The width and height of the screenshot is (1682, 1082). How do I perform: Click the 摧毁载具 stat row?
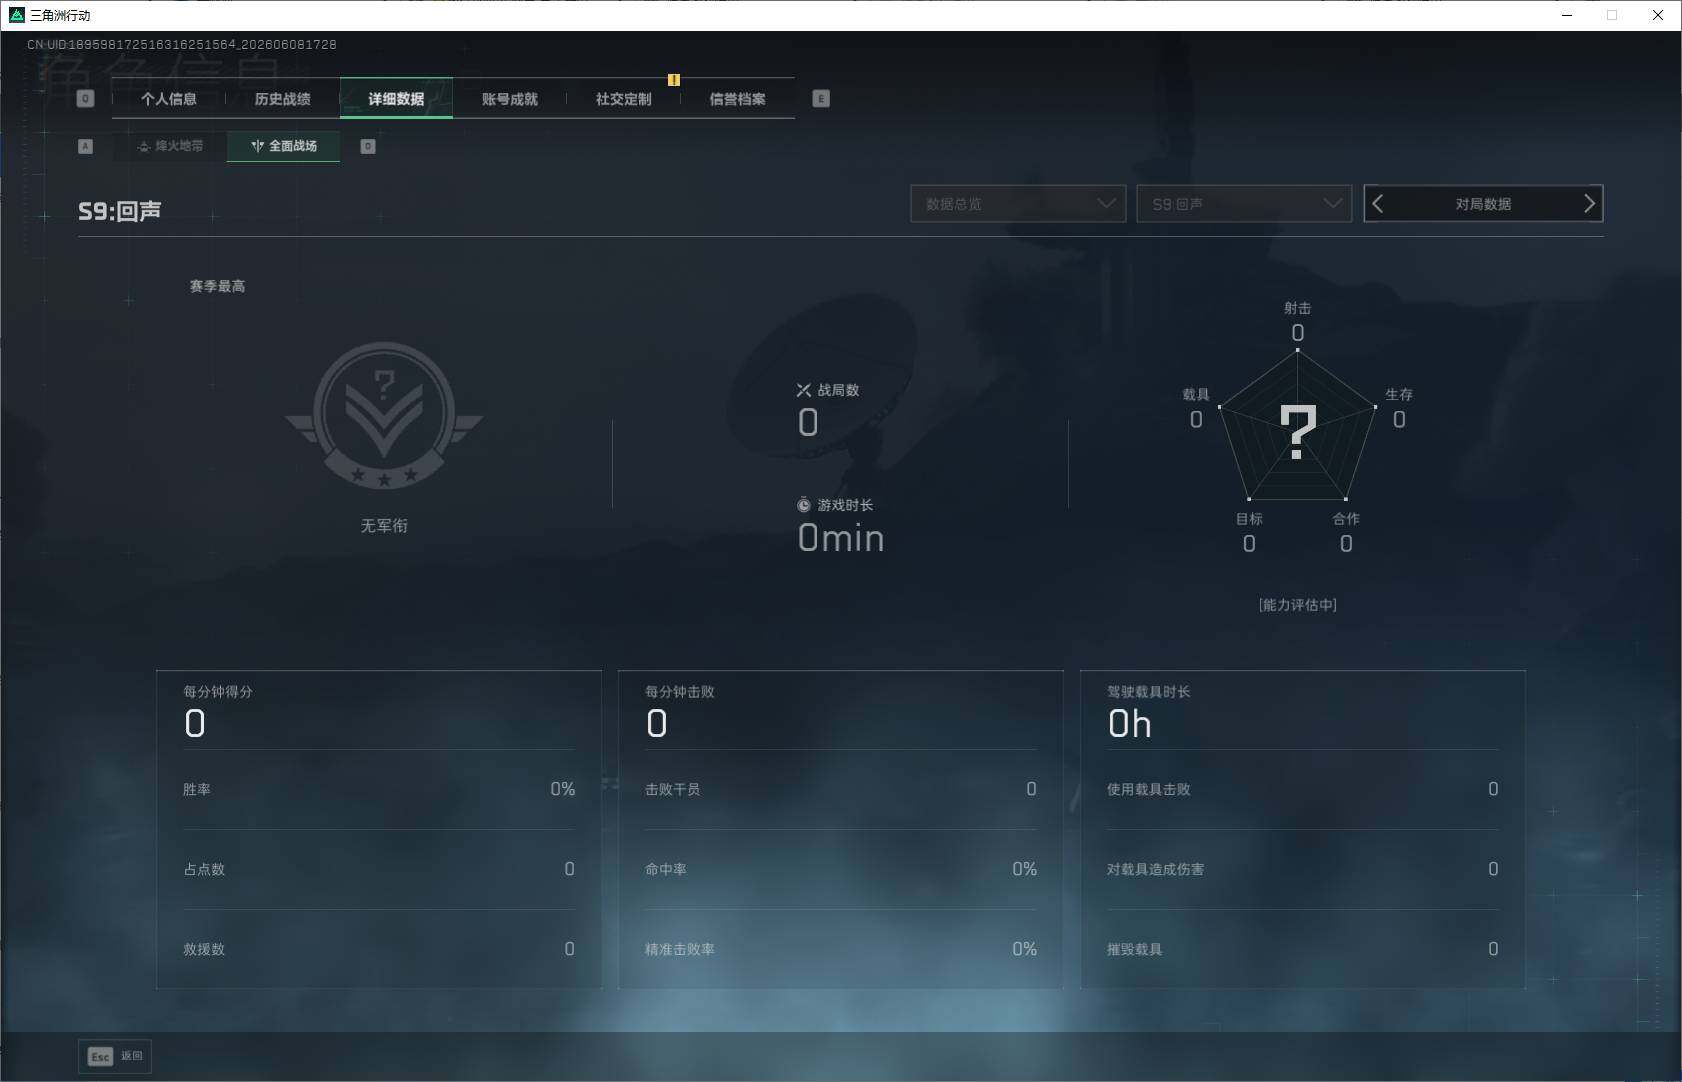1303,949
